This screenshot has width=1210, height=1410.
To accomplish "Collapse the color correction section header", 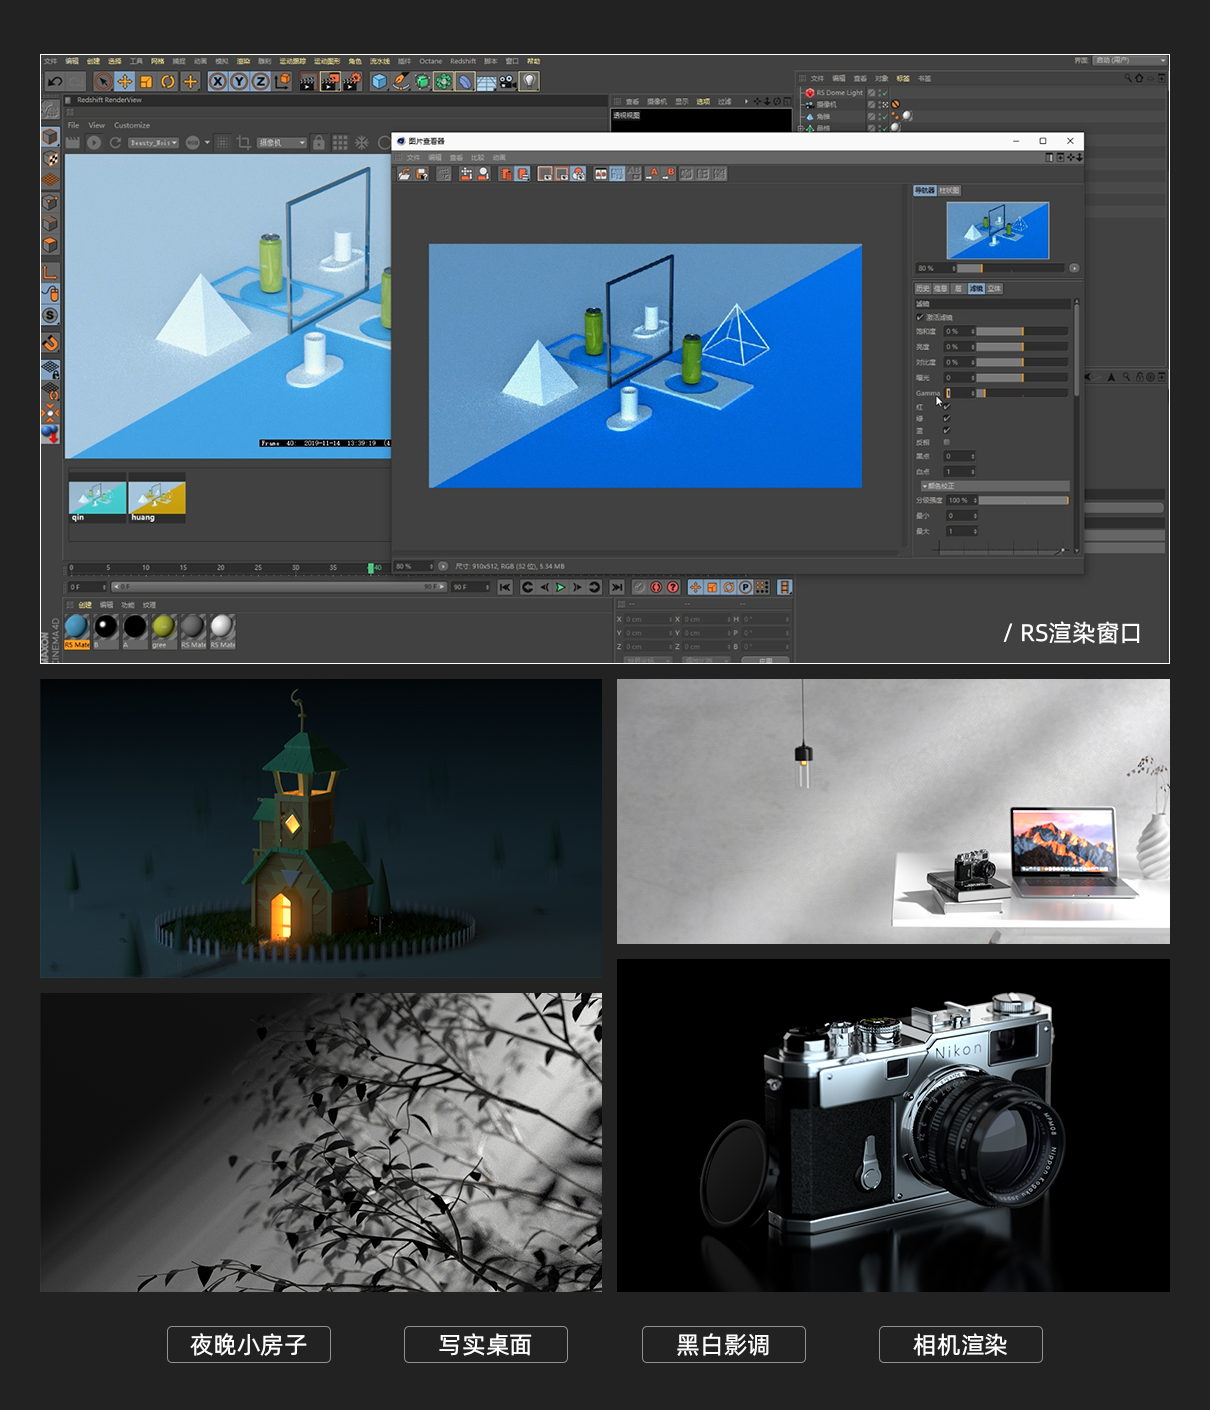I will click(x=993, y=486).
